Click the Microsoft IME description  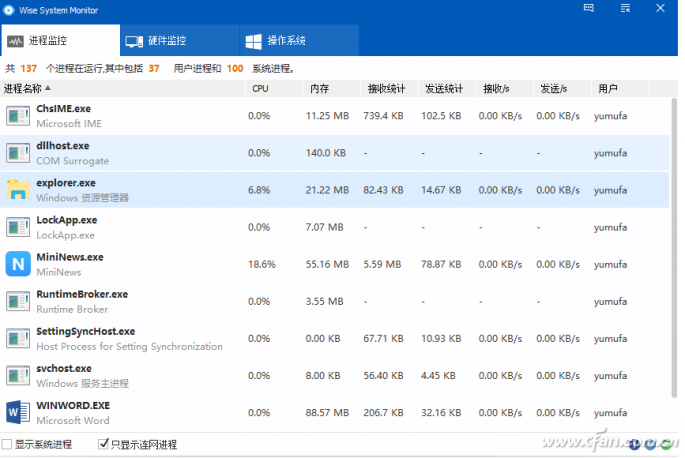69,124
